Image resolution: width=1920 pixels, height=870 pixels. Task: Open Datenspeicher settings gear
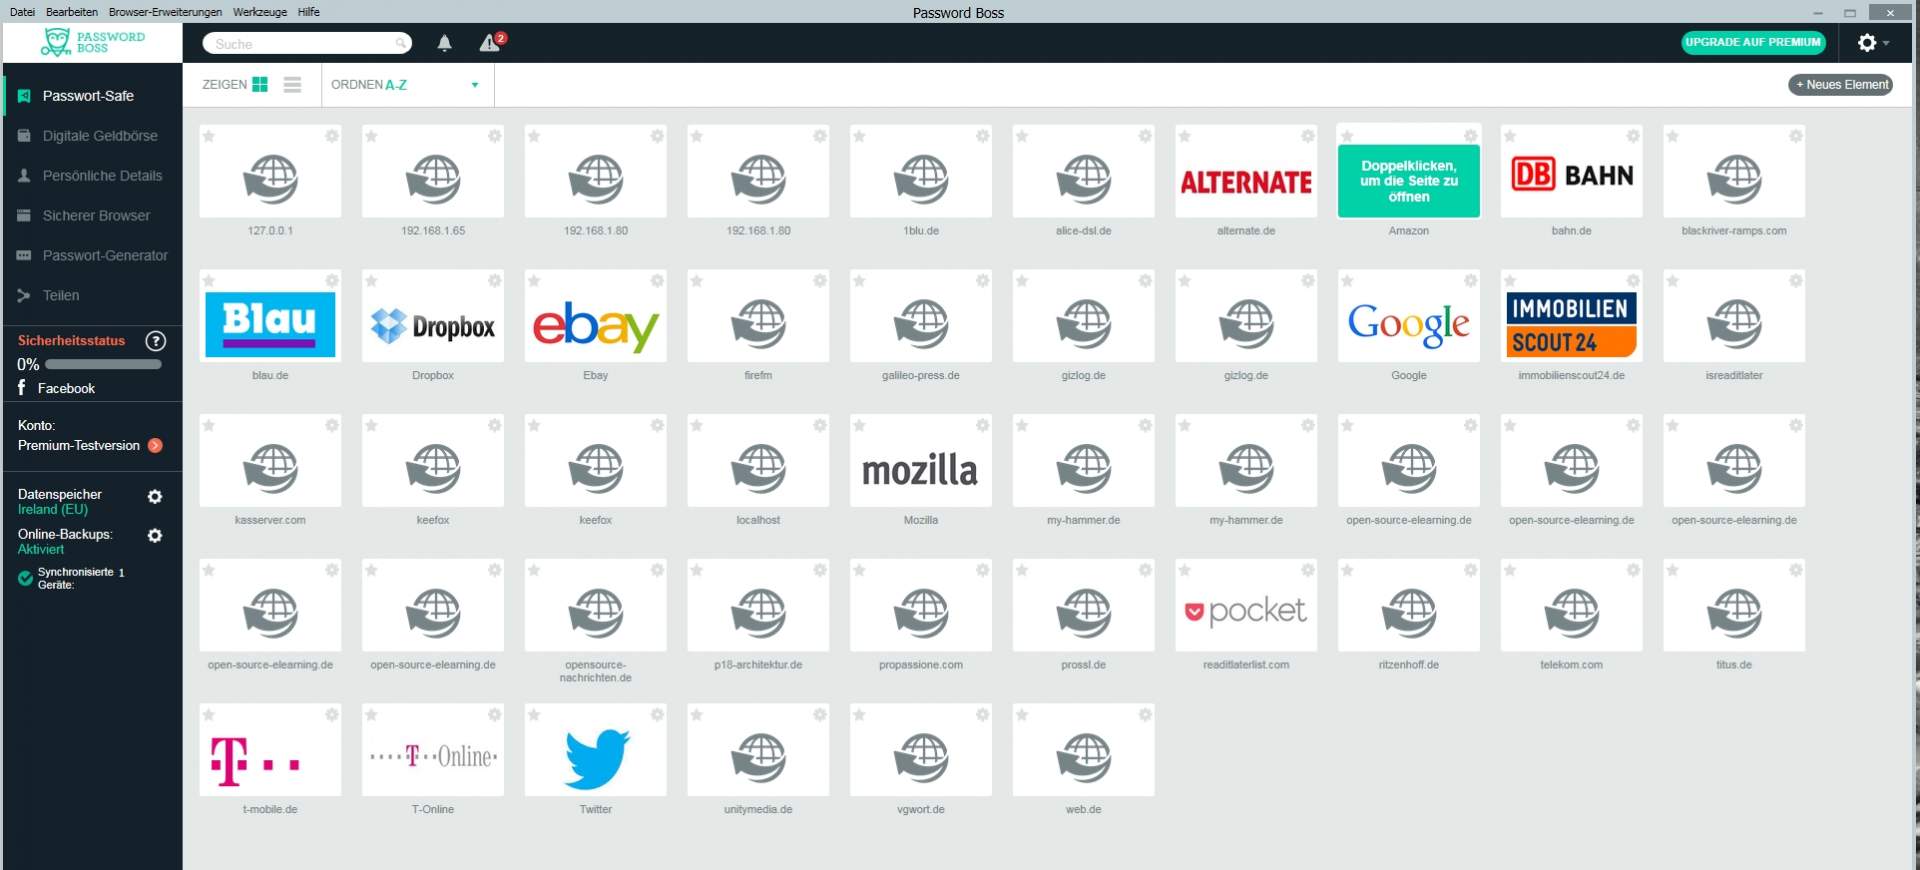click(x=155, y=497)
